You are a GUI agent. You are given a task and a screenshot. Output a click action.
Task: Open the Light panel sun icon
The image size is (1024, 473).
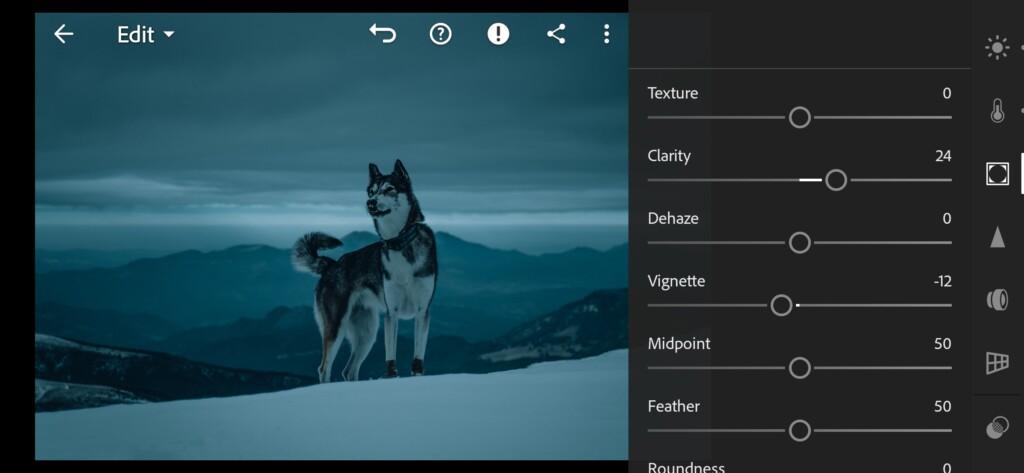pos(997,48)
